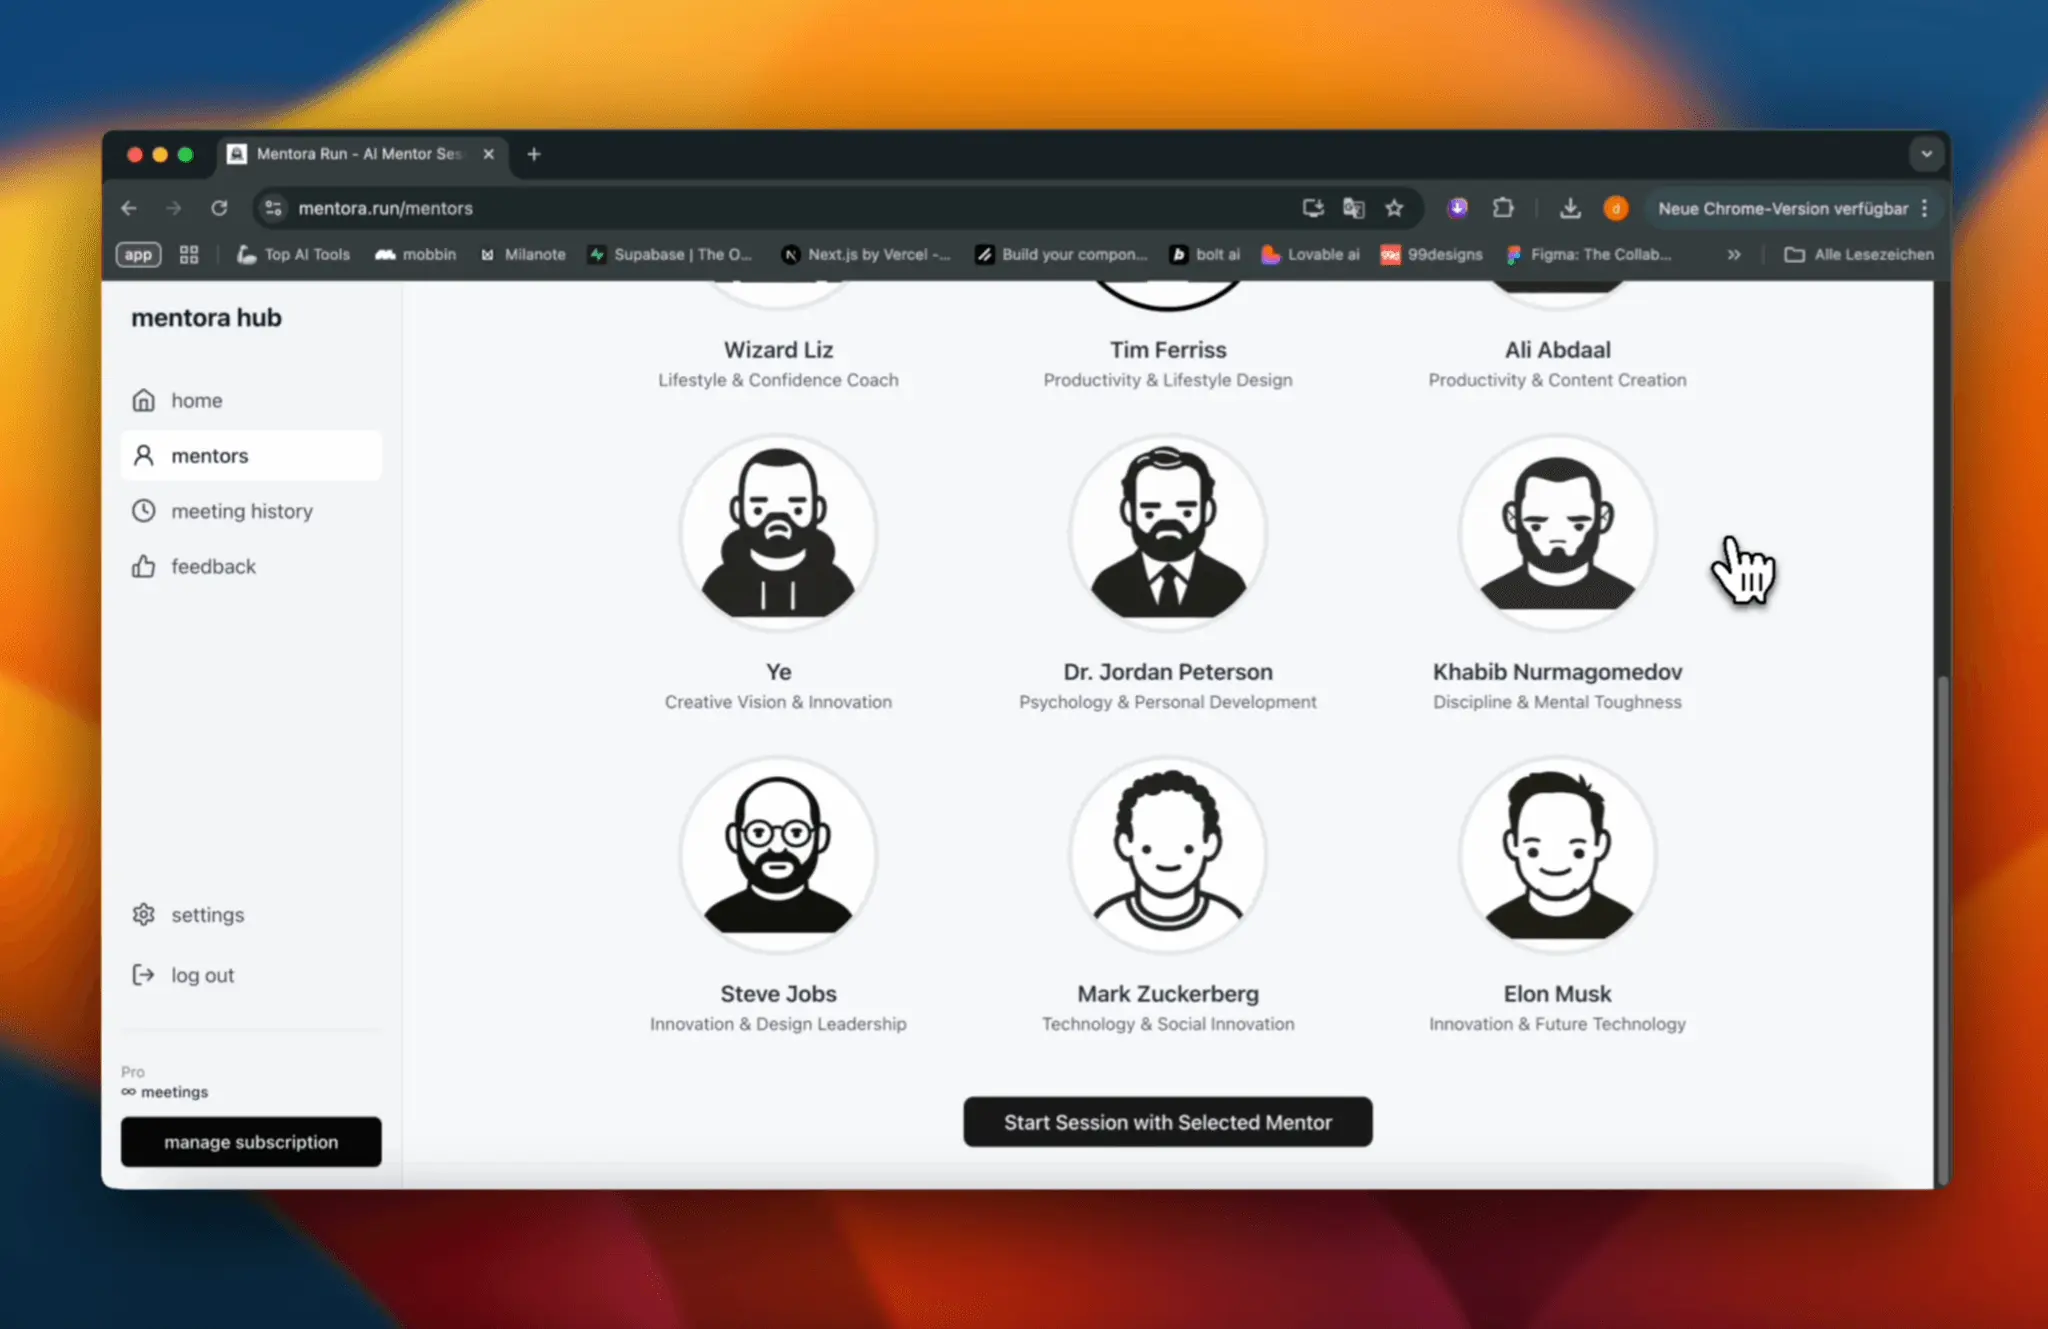Open the Top AI Tools bookmark
Screen dimensions: 2048x1329
point(294,255)
